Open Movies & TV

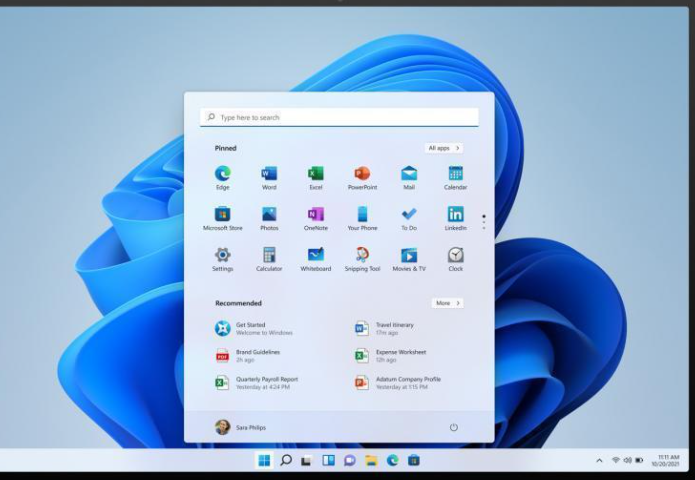click(409, 259)
